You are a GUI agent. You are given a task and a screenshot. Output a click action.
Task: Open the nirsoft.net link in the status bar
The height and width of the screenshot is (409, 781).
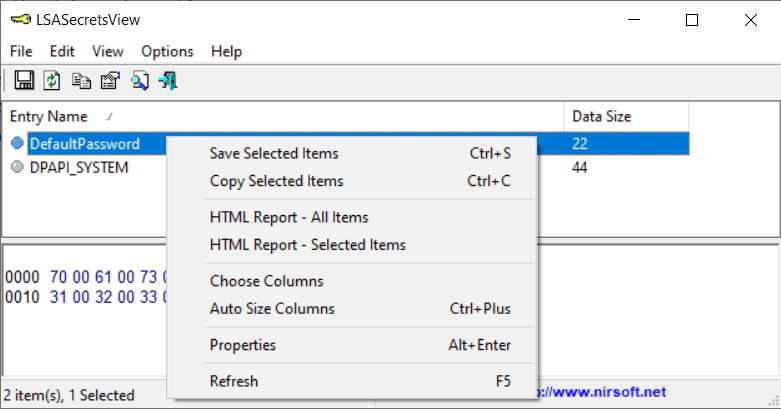[602, 392]
